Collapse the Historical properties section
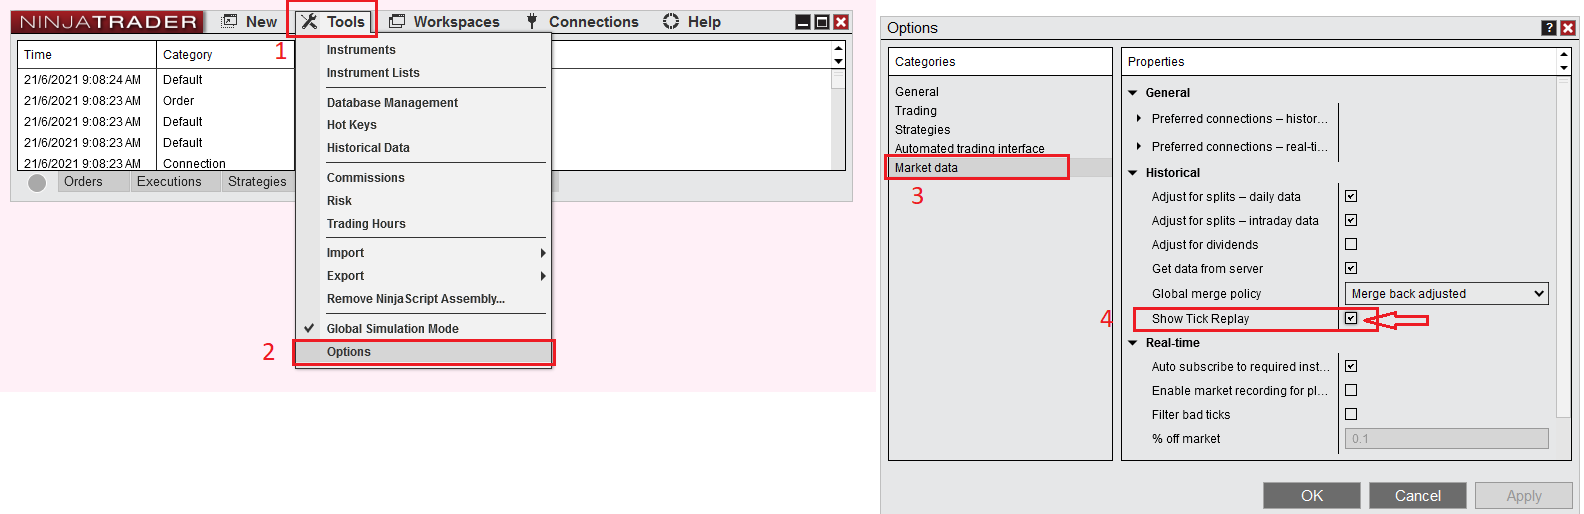The image size is (1584, 514). 1133,173
